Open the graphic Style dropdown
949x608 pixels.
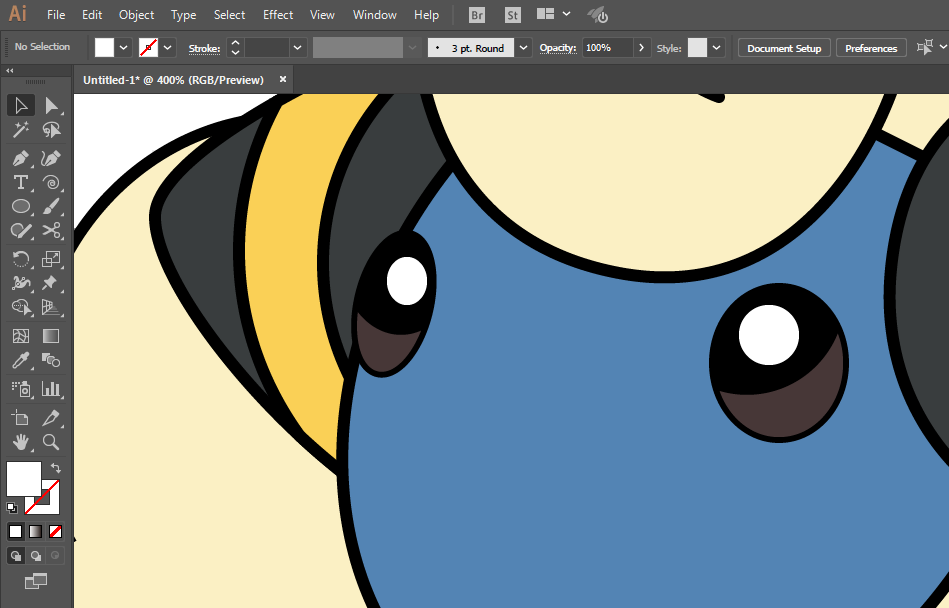tap(717, 48)
